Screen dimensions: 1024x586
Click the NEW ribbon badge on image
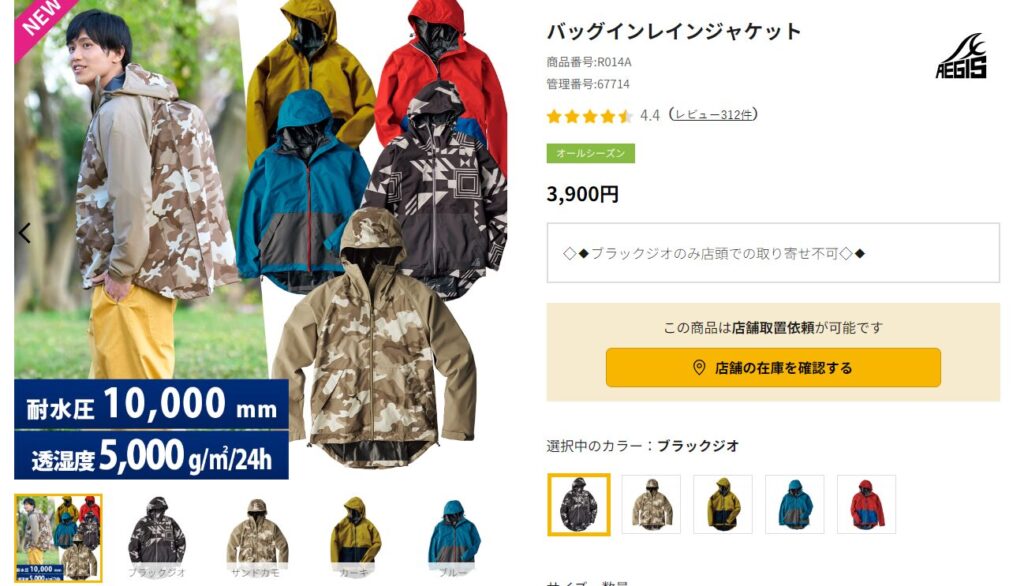point(39,20)
